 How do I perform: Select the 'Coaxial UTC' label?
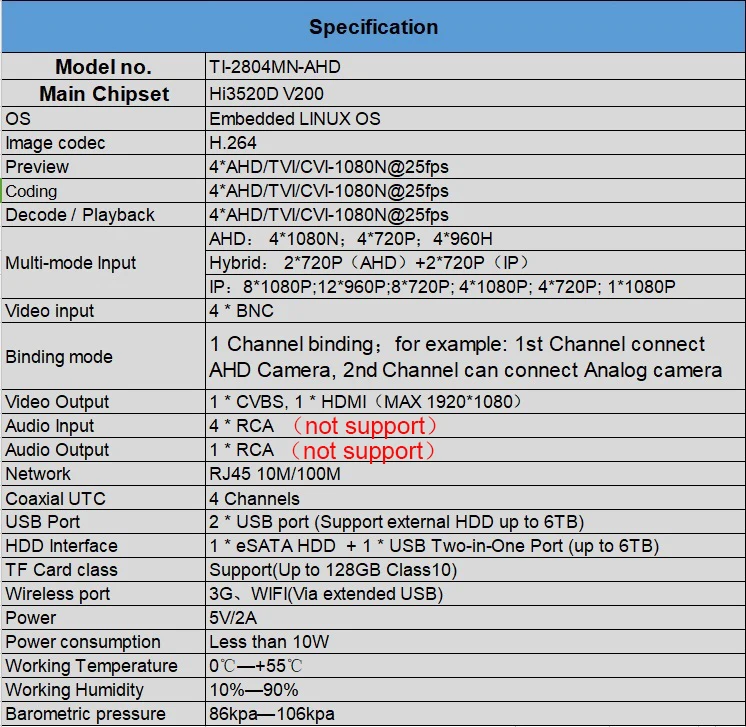pos(55,498)
